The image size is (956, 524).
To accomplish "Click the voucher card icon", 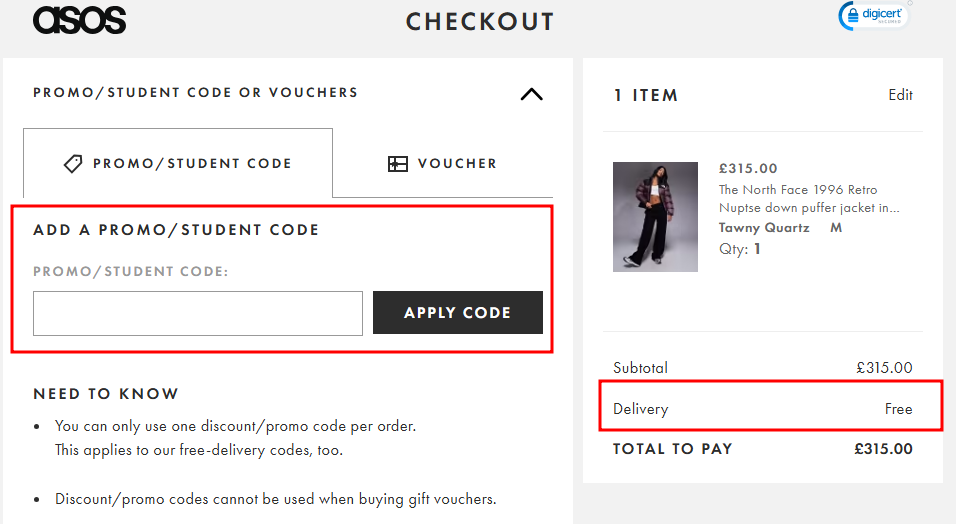I will pyautogui.click(x=397, y=164).
